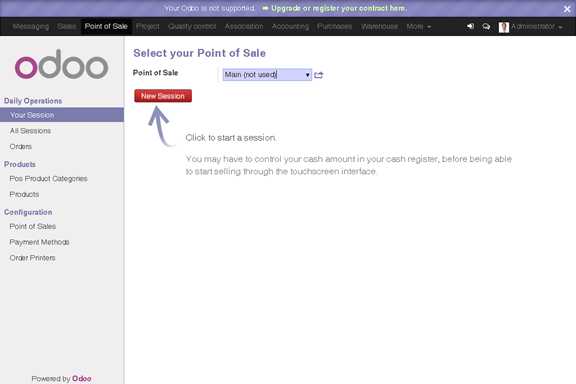Expand the More menu

click(418, 26)
